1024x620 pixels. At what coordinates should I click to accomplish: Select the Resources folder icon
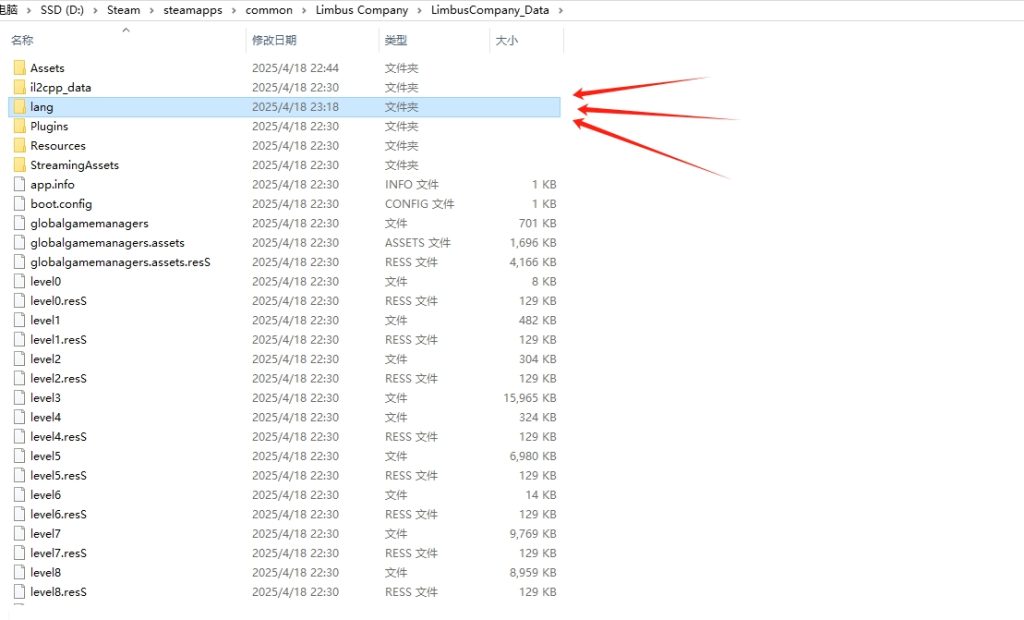tap(20, 146)
